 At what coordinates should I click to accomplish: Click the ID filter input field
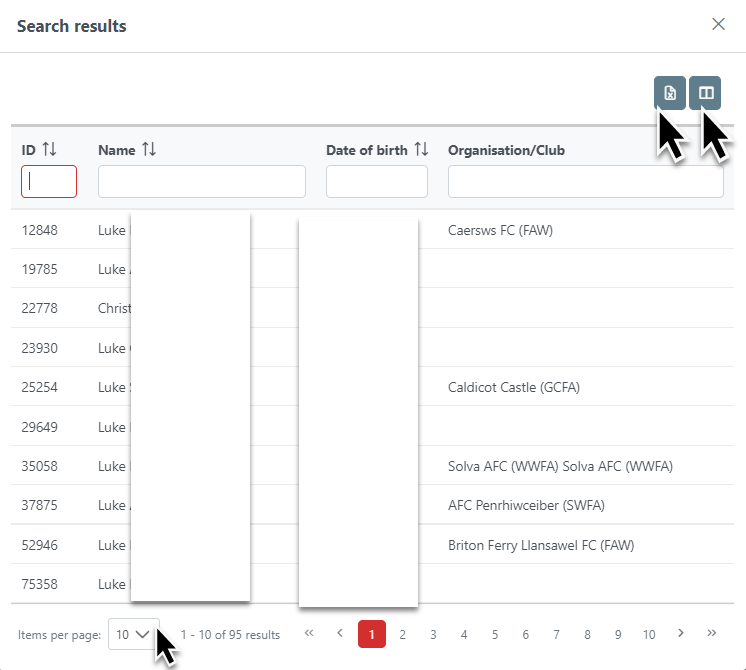[49, 181]
